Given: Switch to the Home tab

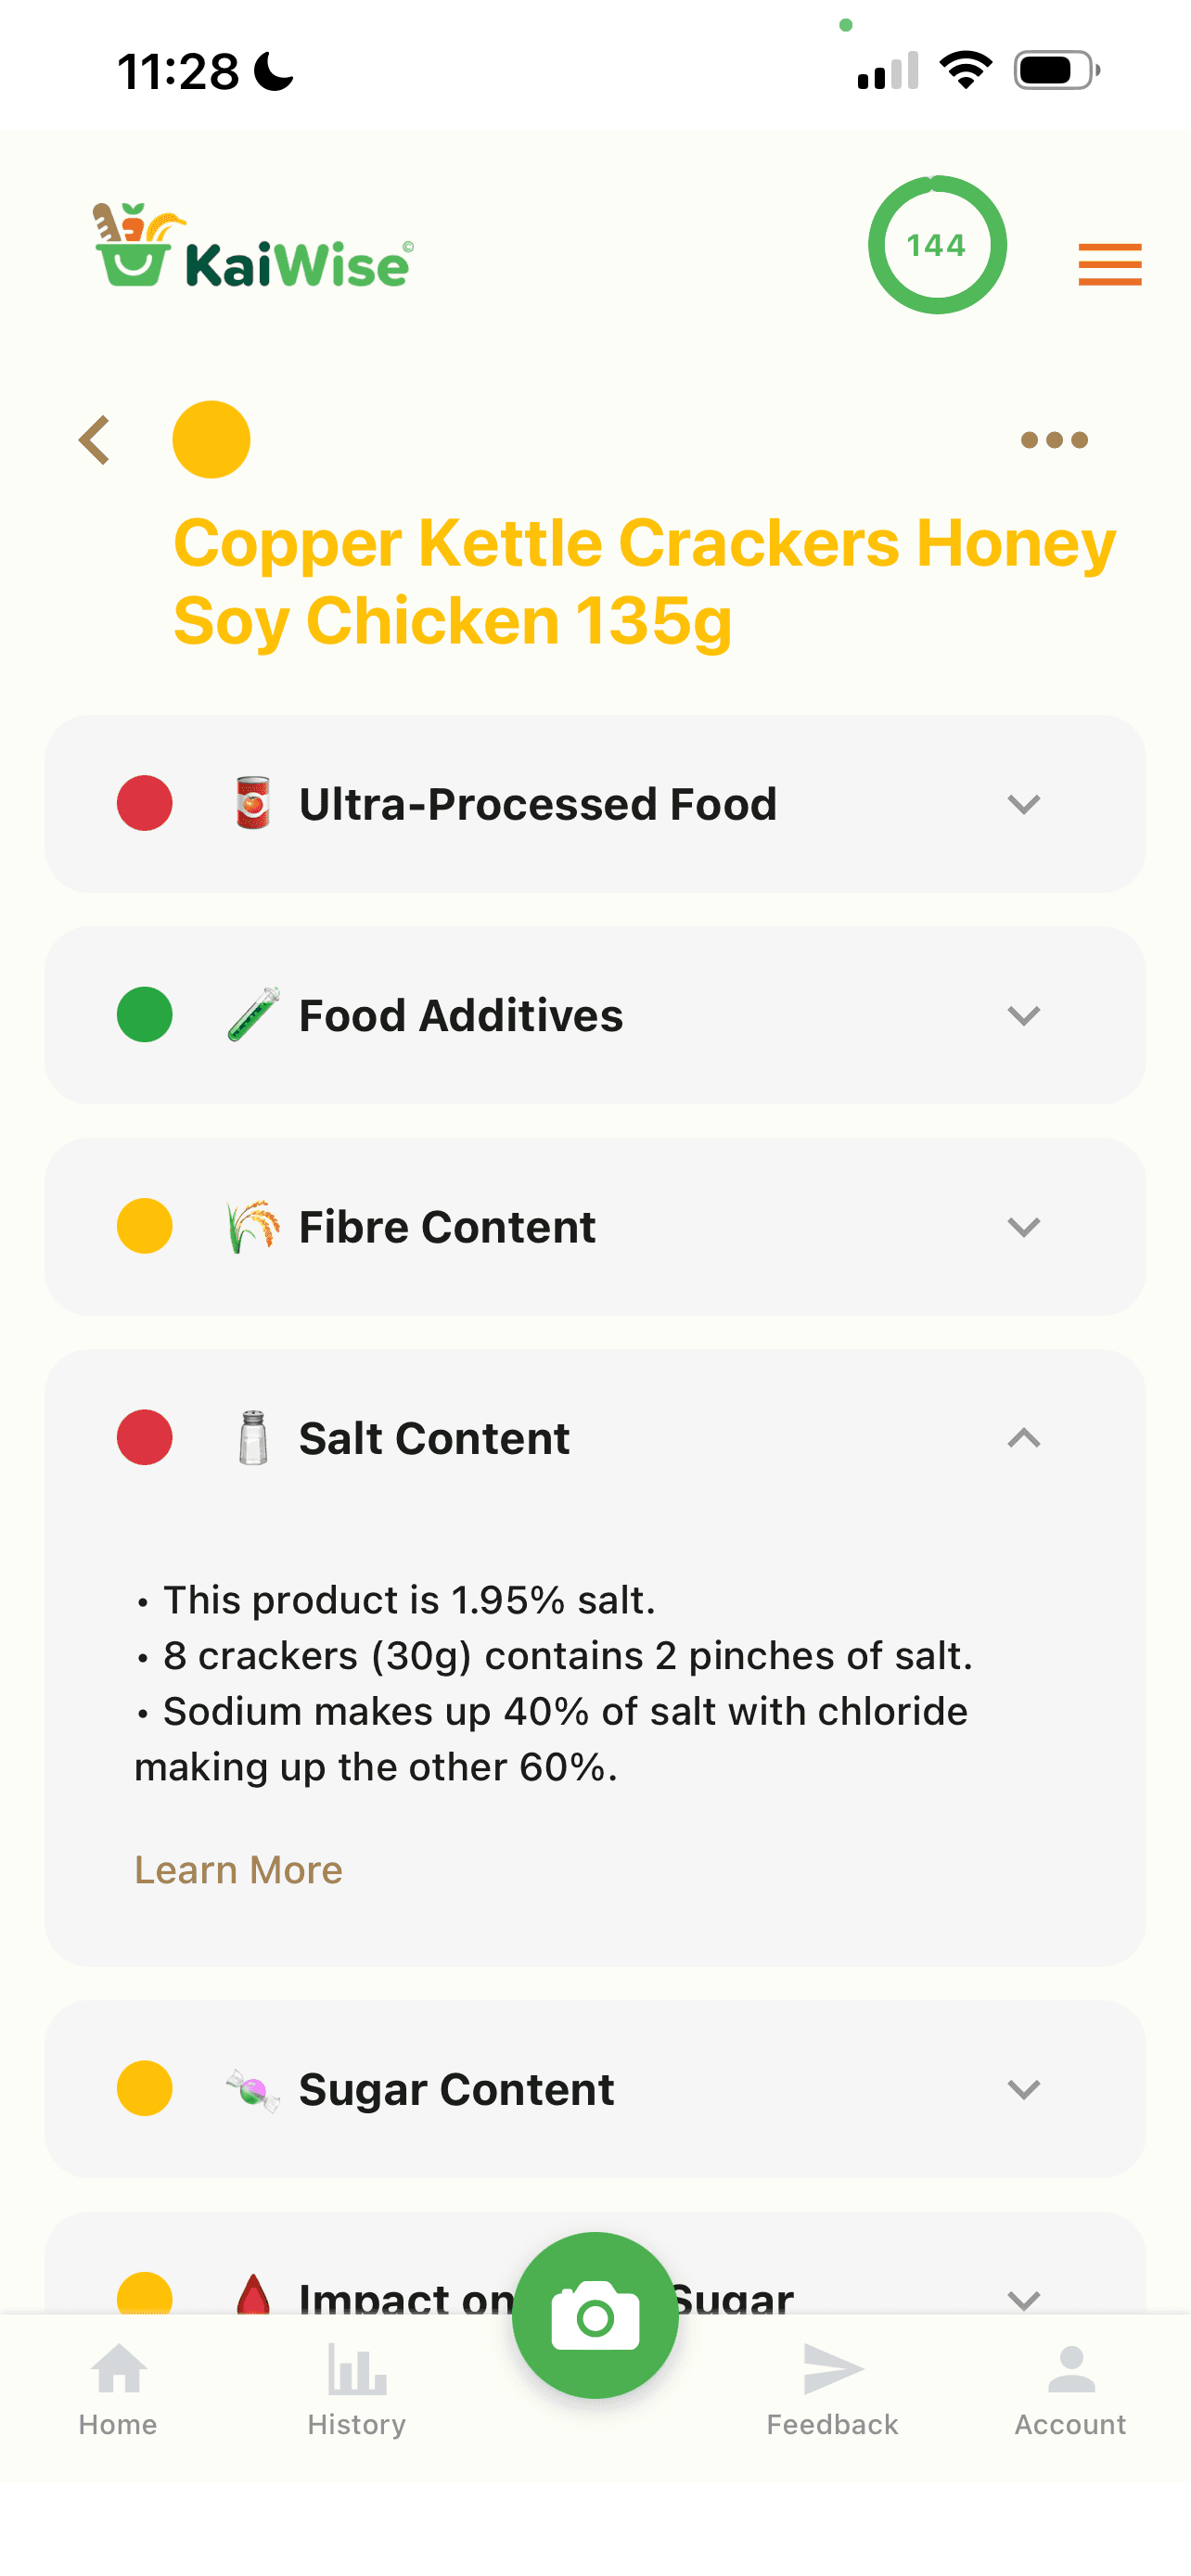Looking at the screenshot, I should point(118,2390).
